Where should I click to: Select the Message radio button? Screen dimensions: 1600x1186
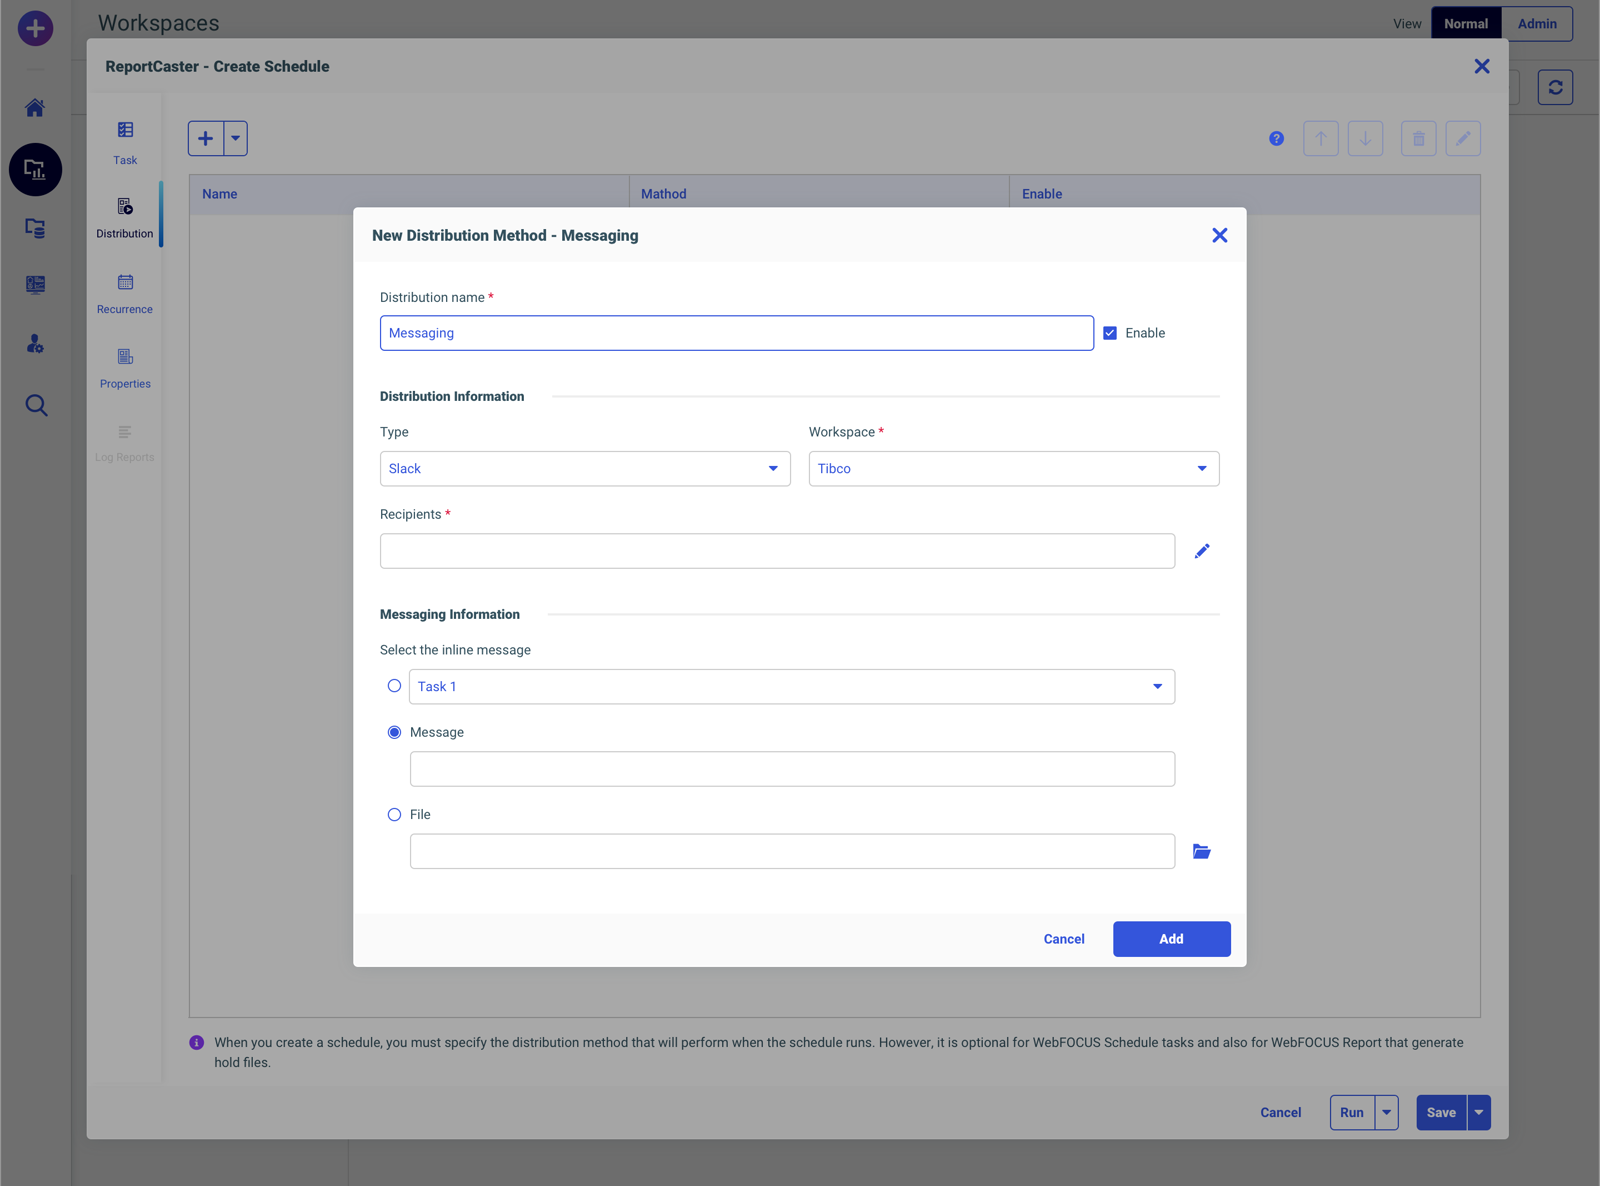pos(394,732)
